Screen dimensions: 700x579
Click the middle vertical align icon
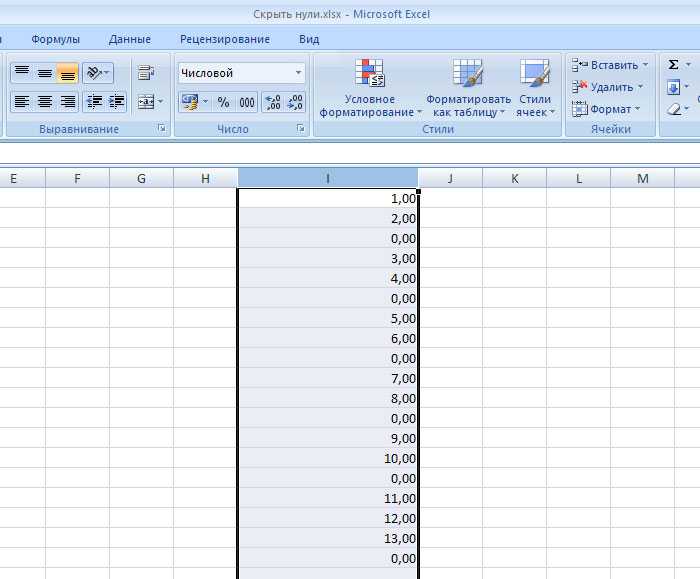[x=45, y=72]
